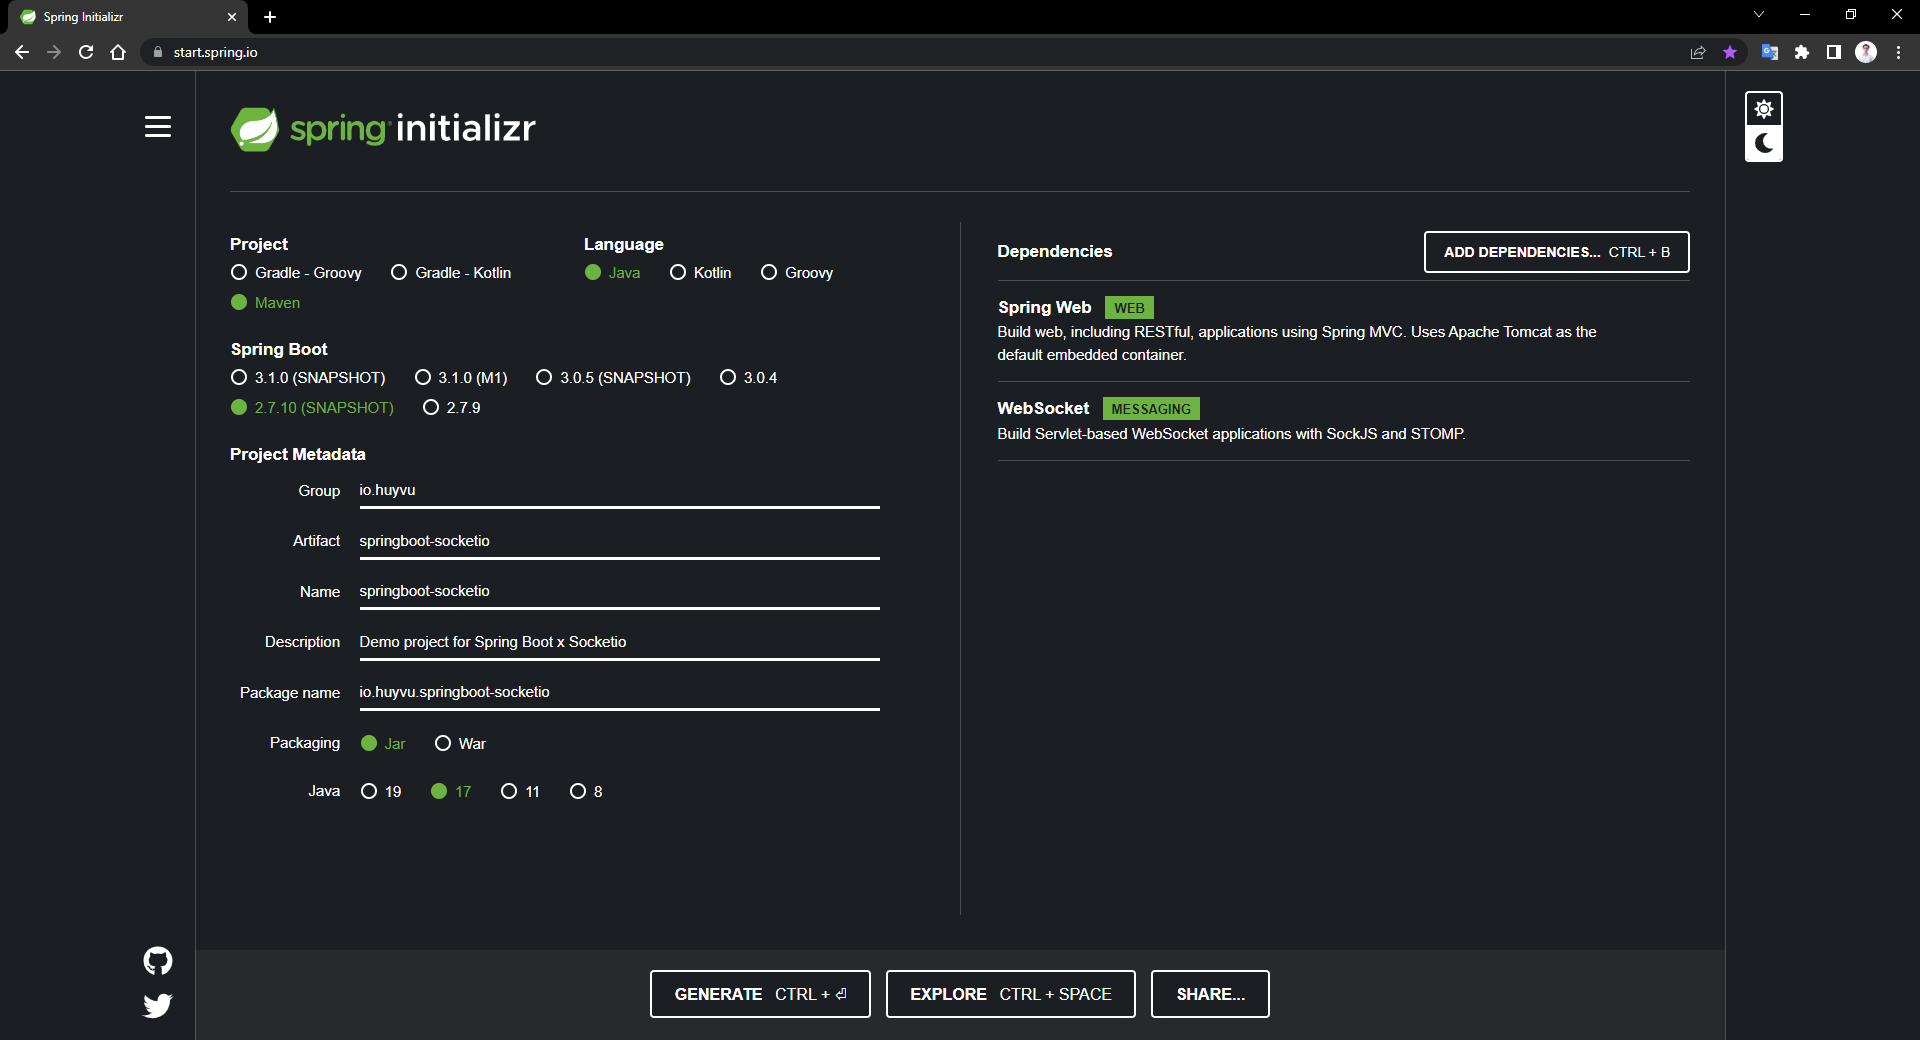Click the WebSocket dependency
1920x1040 pixels.
pyautogui.click(x=1343, y=421)
